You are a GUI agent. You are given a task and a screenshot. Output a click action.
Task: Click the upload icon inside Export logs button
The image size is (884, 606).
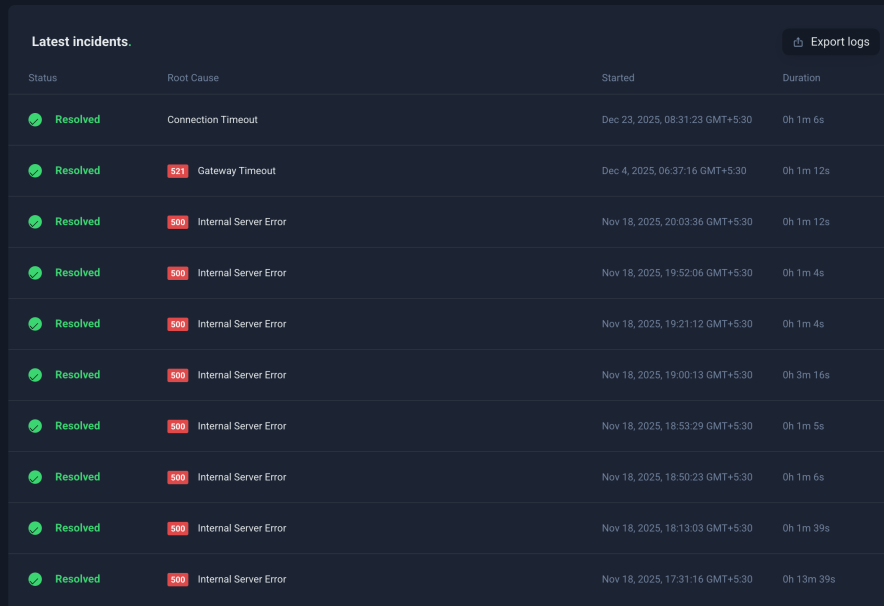coord(799,42)
